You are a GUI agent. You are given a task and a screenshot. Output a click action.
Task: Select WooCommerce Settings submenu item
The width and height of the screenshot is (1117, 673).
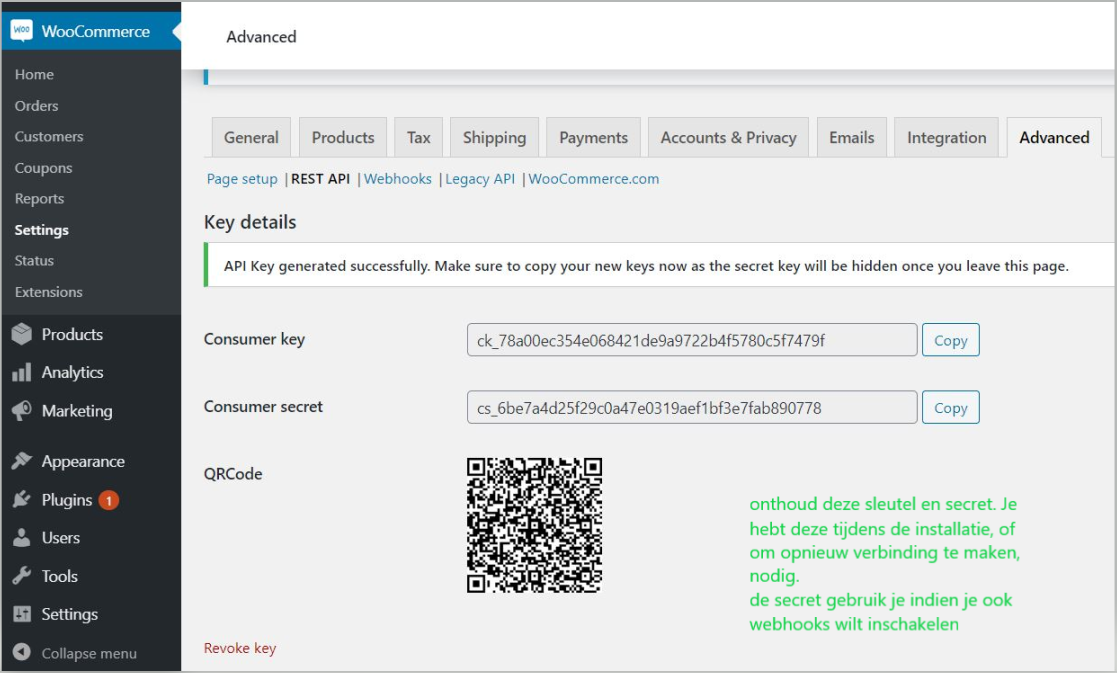pos(41,230)
